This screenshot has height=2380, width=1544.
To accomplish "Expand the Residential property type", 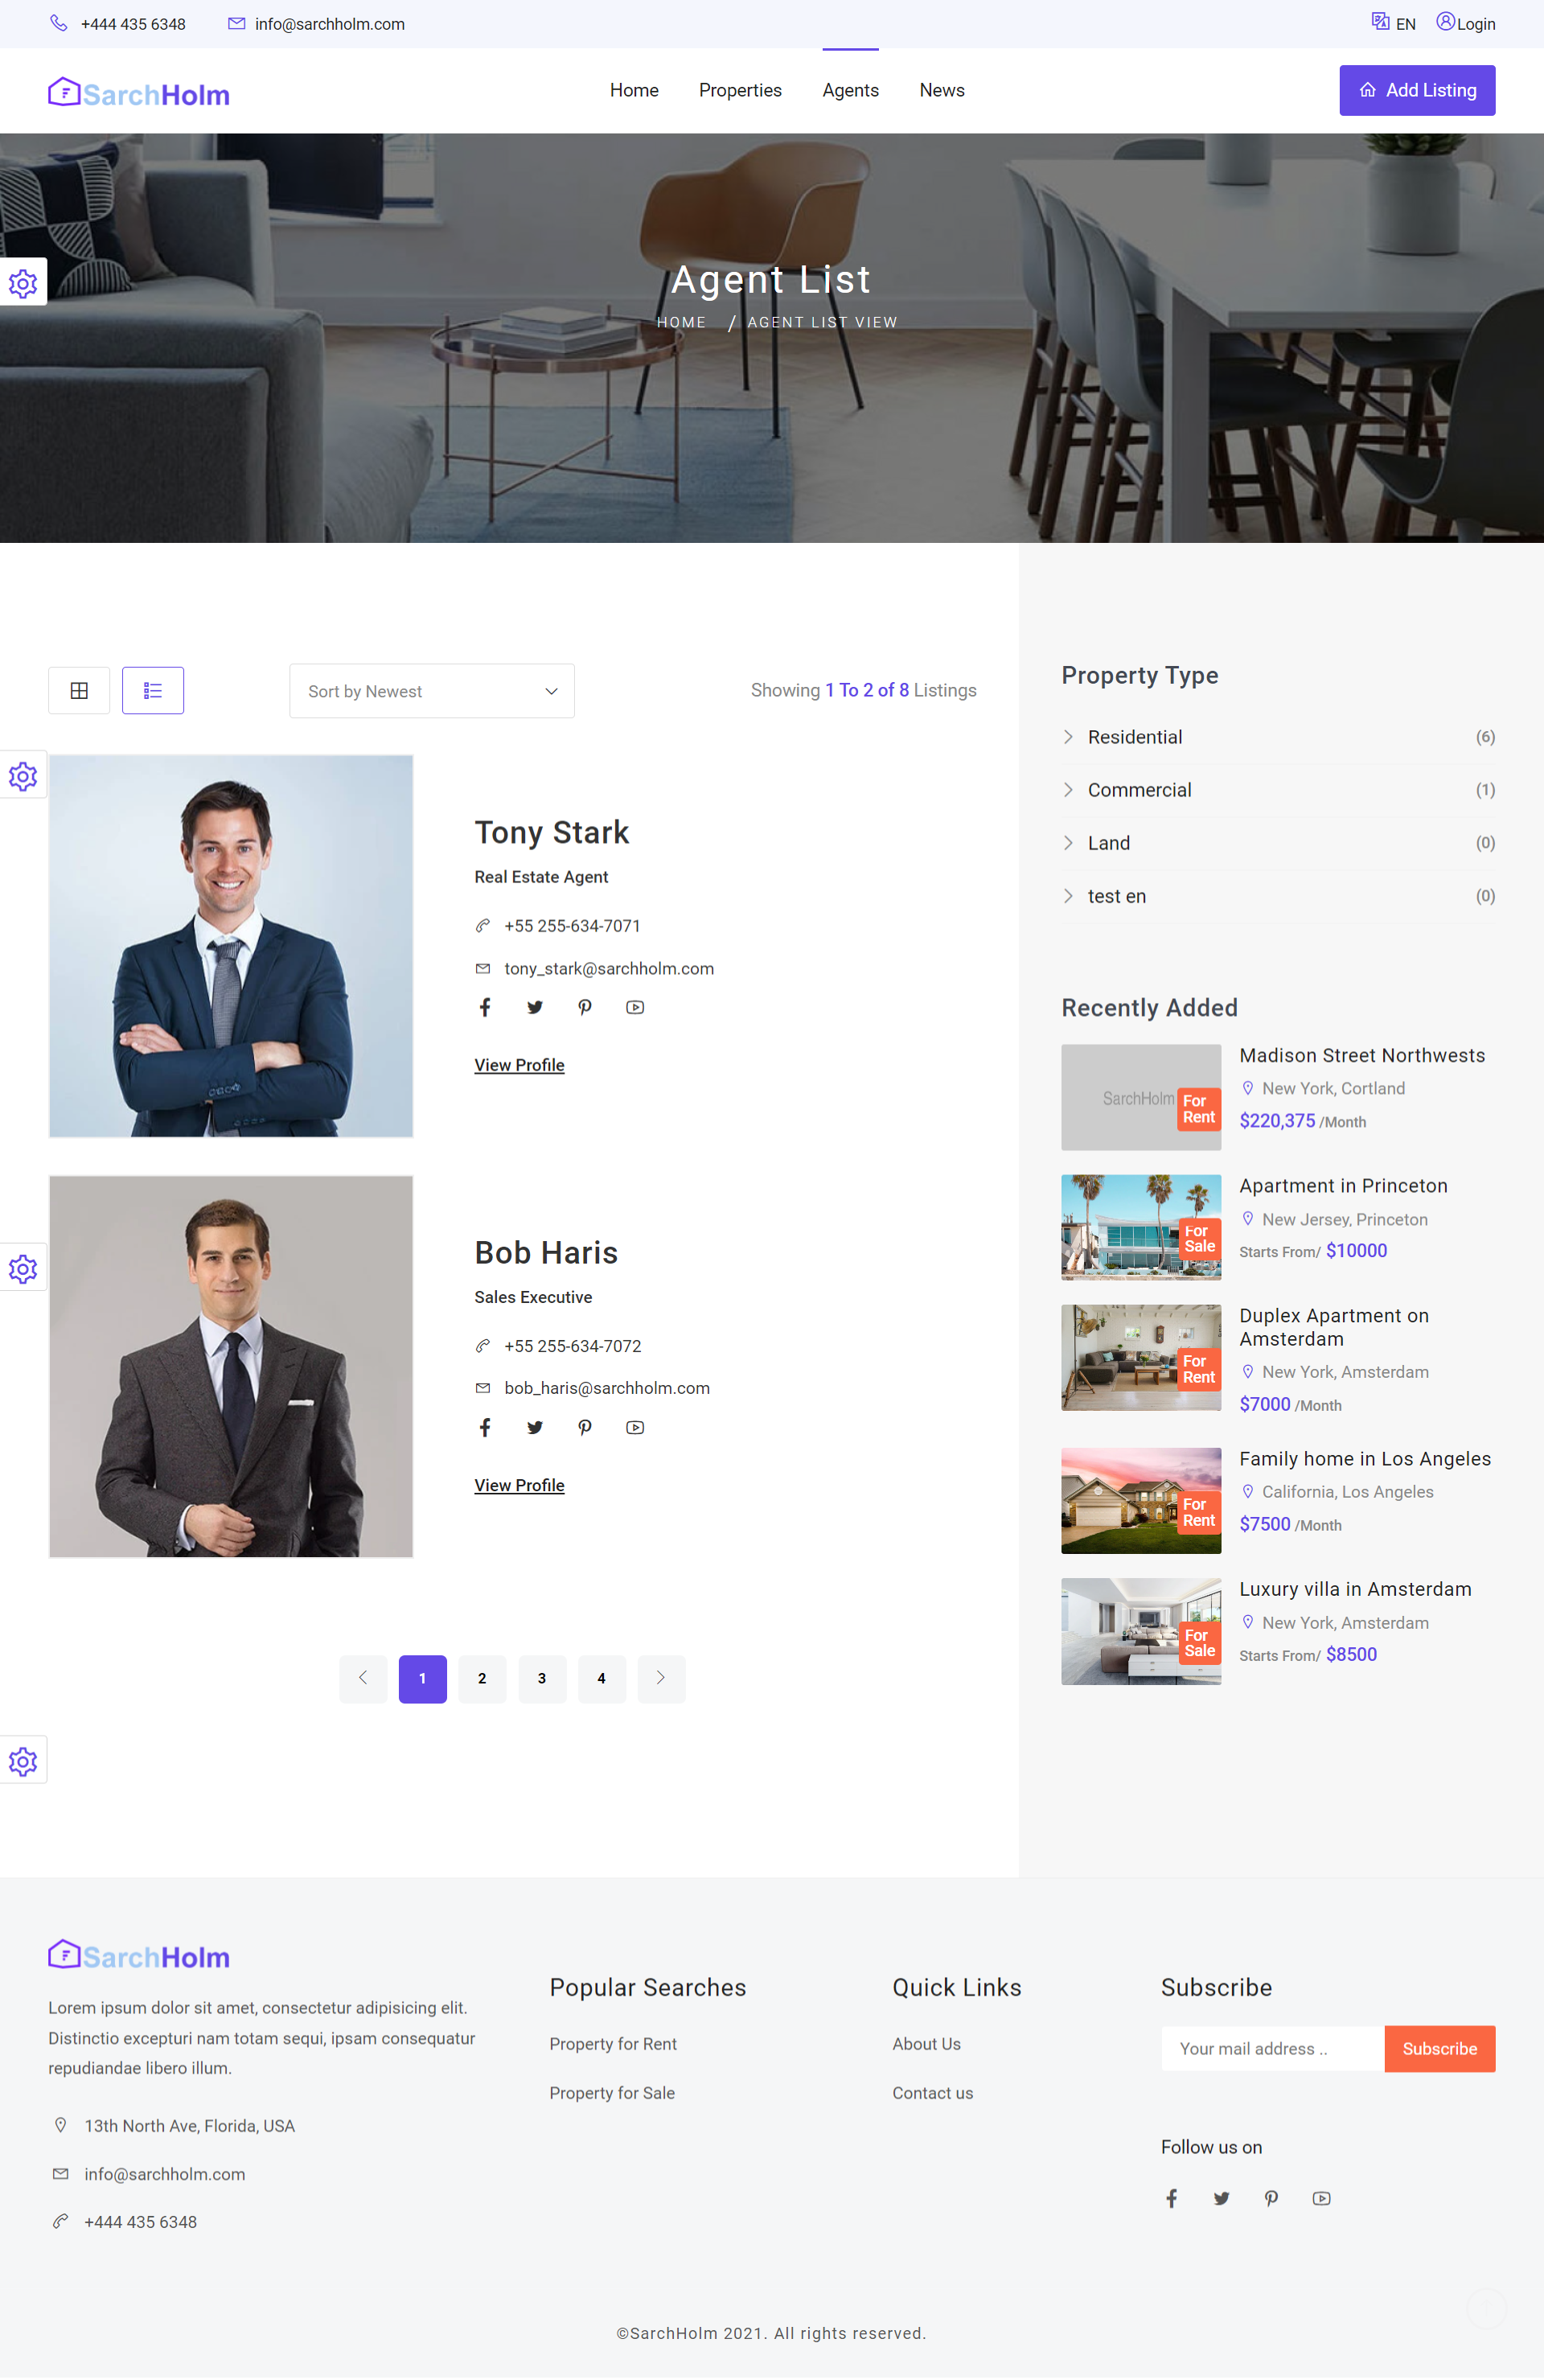I will 1134,737.
